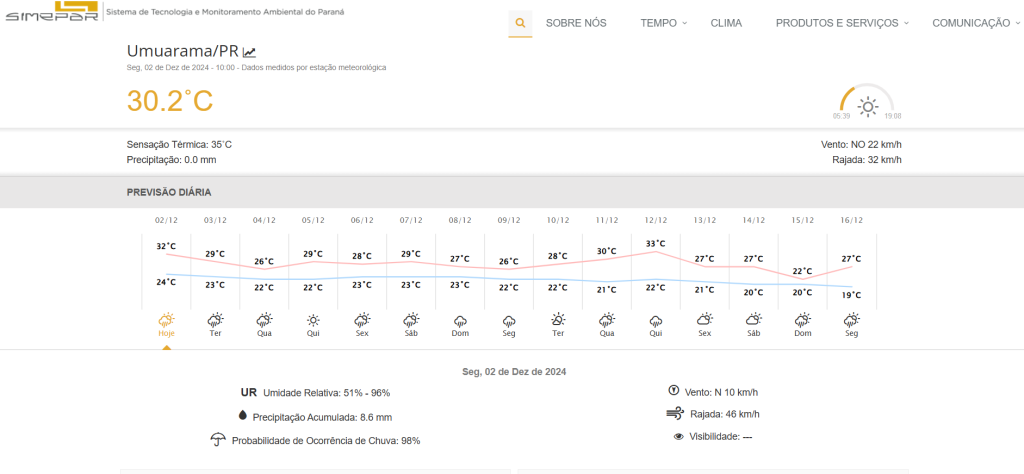Select the rain icon for Qui 12/12

pyautogui.click(x=656, y=321)
